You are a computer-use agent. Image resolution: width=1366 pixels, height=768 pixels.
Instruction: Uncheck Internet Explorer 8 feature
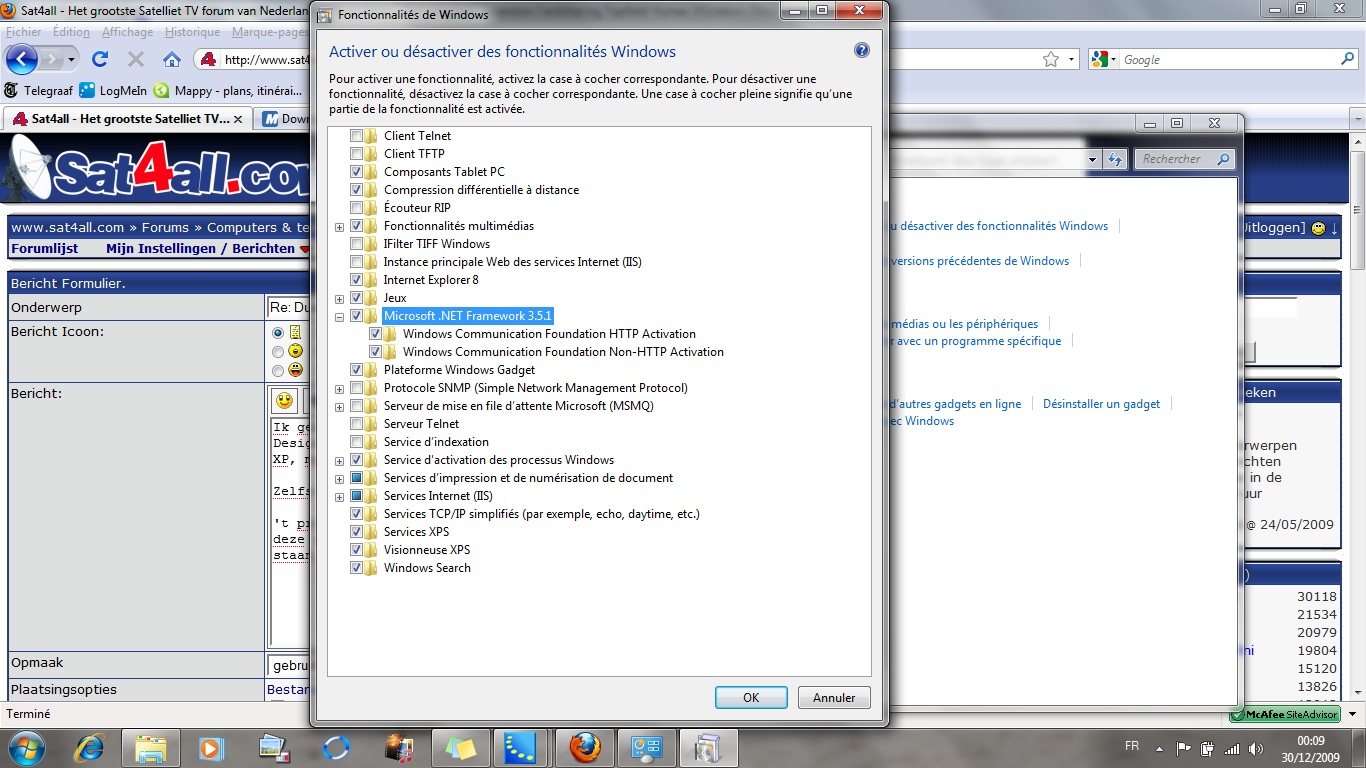356,280
